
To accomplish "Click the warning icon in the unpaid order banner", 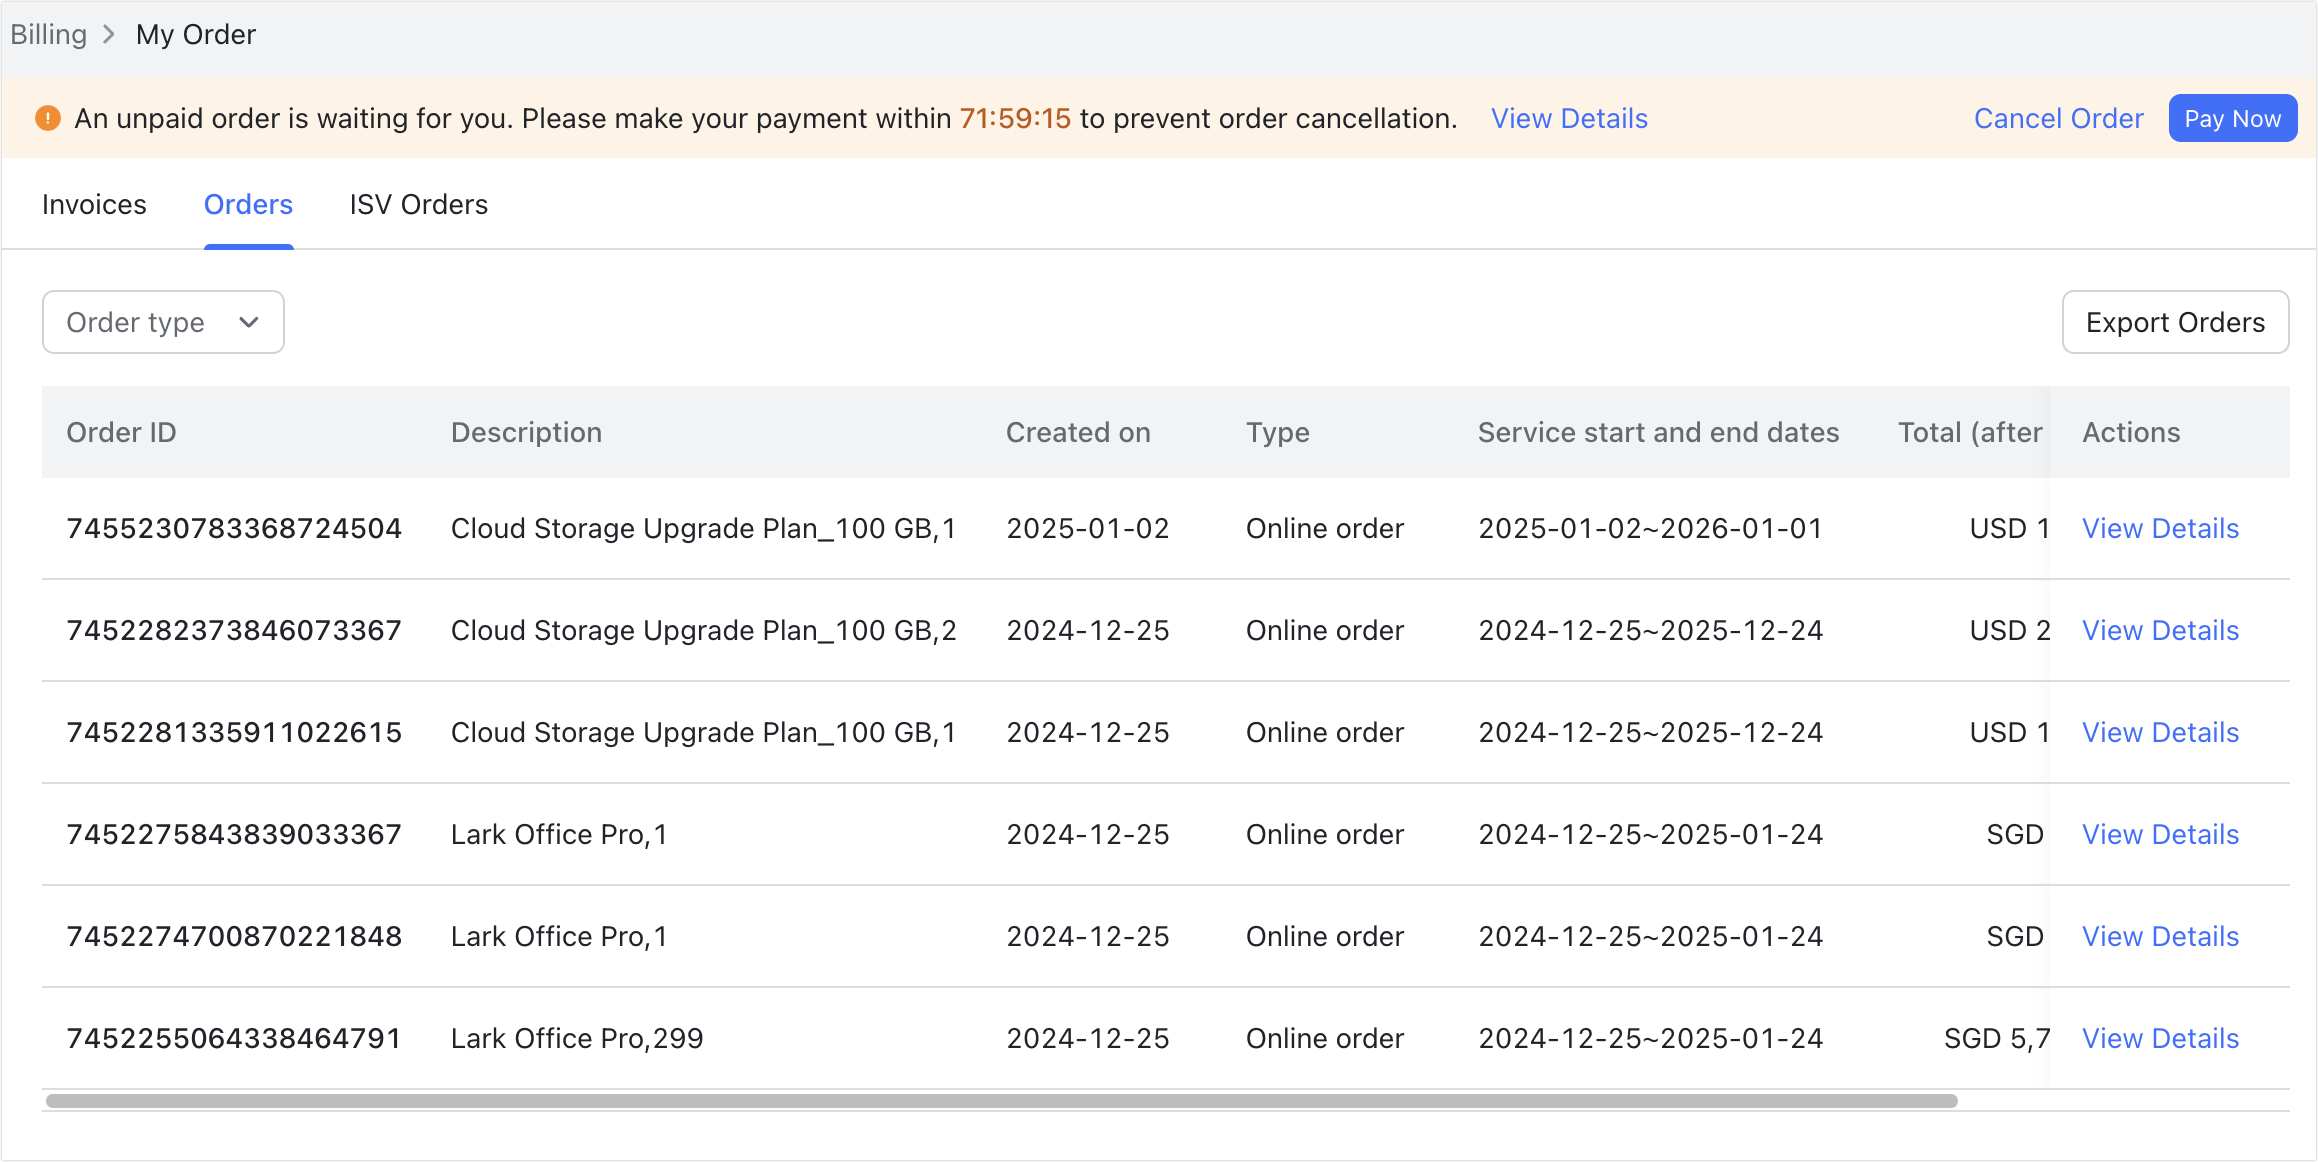I will click(x=47, y=117).
